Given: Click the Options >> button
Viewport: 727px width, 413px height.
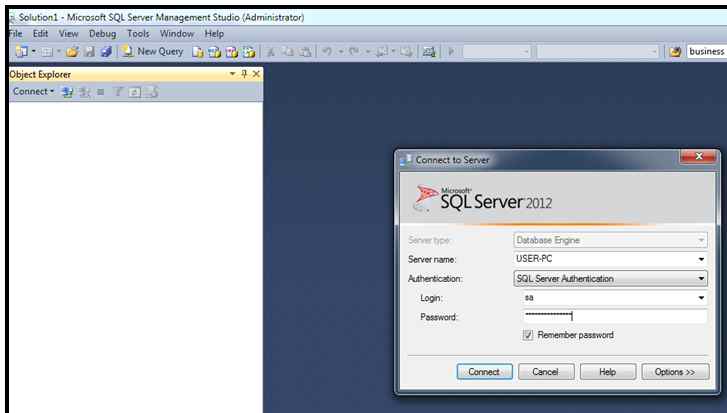Looking at the screenshot, I should pyautogui.click(x=676, y=372).
